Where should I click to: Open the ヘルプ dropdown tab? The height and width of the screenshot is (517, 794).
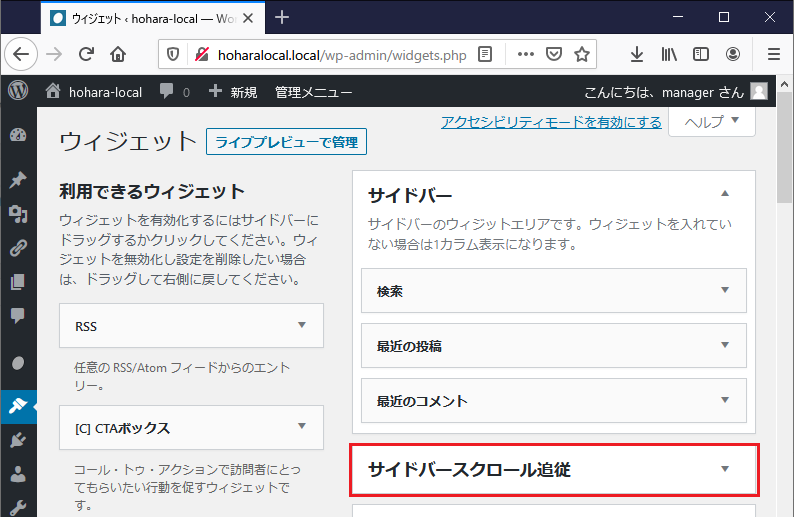[x=712, y=121]
